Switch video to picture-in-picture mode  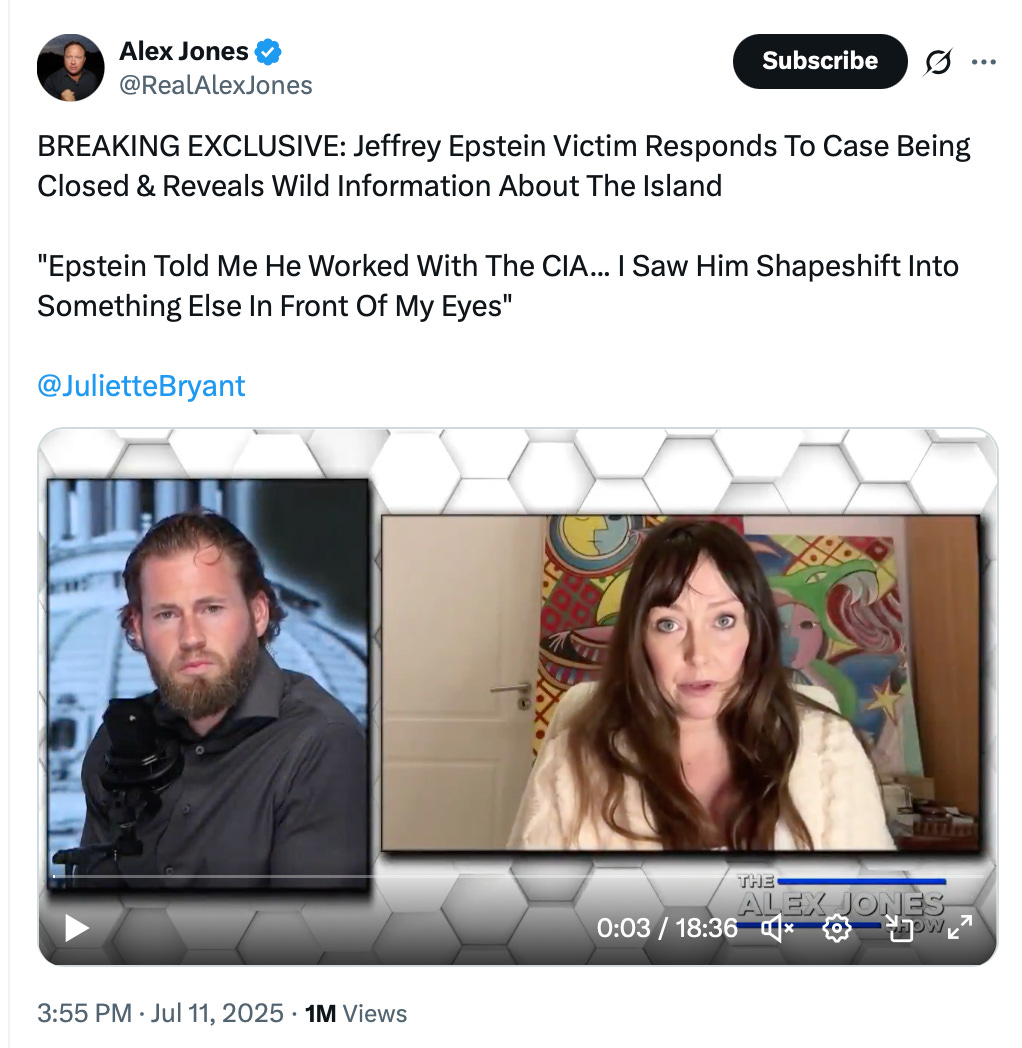tap(899, 928)
